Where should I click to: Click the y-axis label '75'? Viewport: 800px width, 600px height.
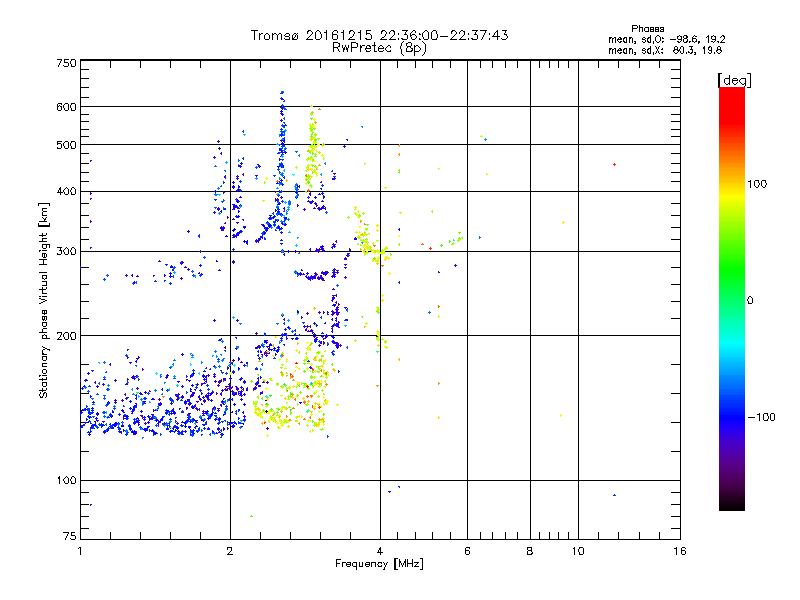pyautogui.click(x=70, y=536)
